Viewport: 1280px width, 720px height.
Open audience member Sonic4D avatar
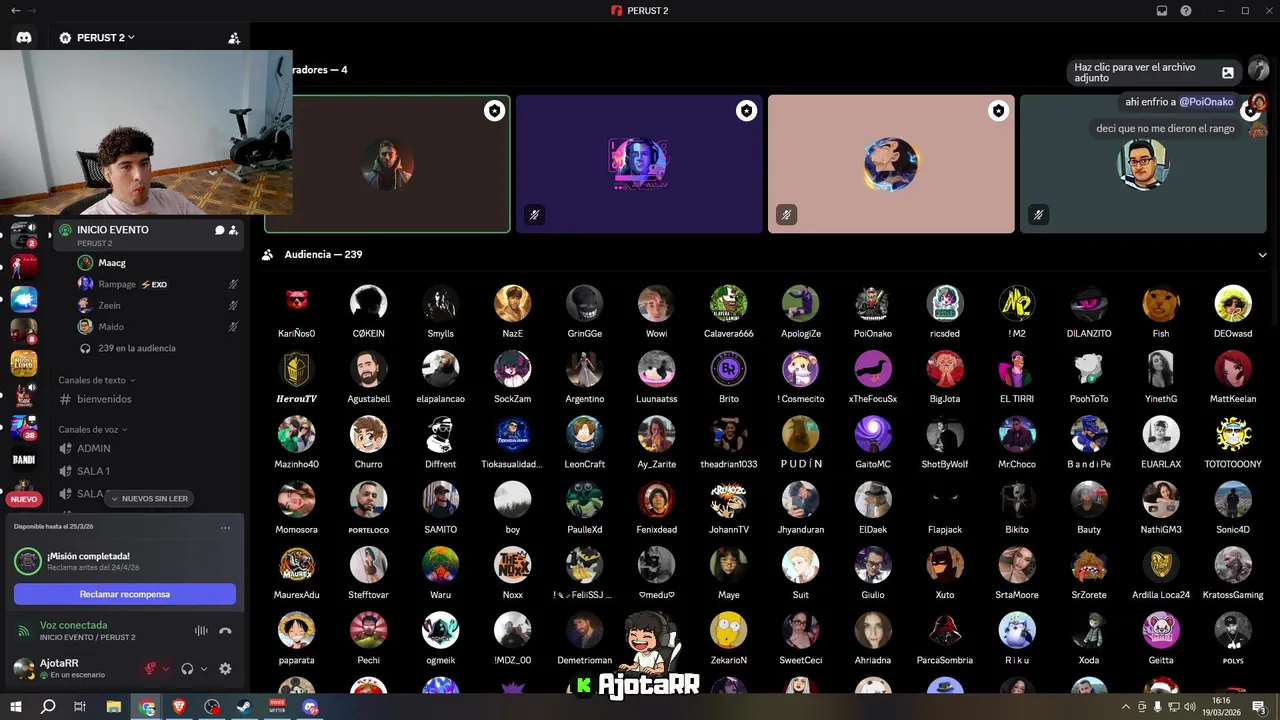[1233, 499]
